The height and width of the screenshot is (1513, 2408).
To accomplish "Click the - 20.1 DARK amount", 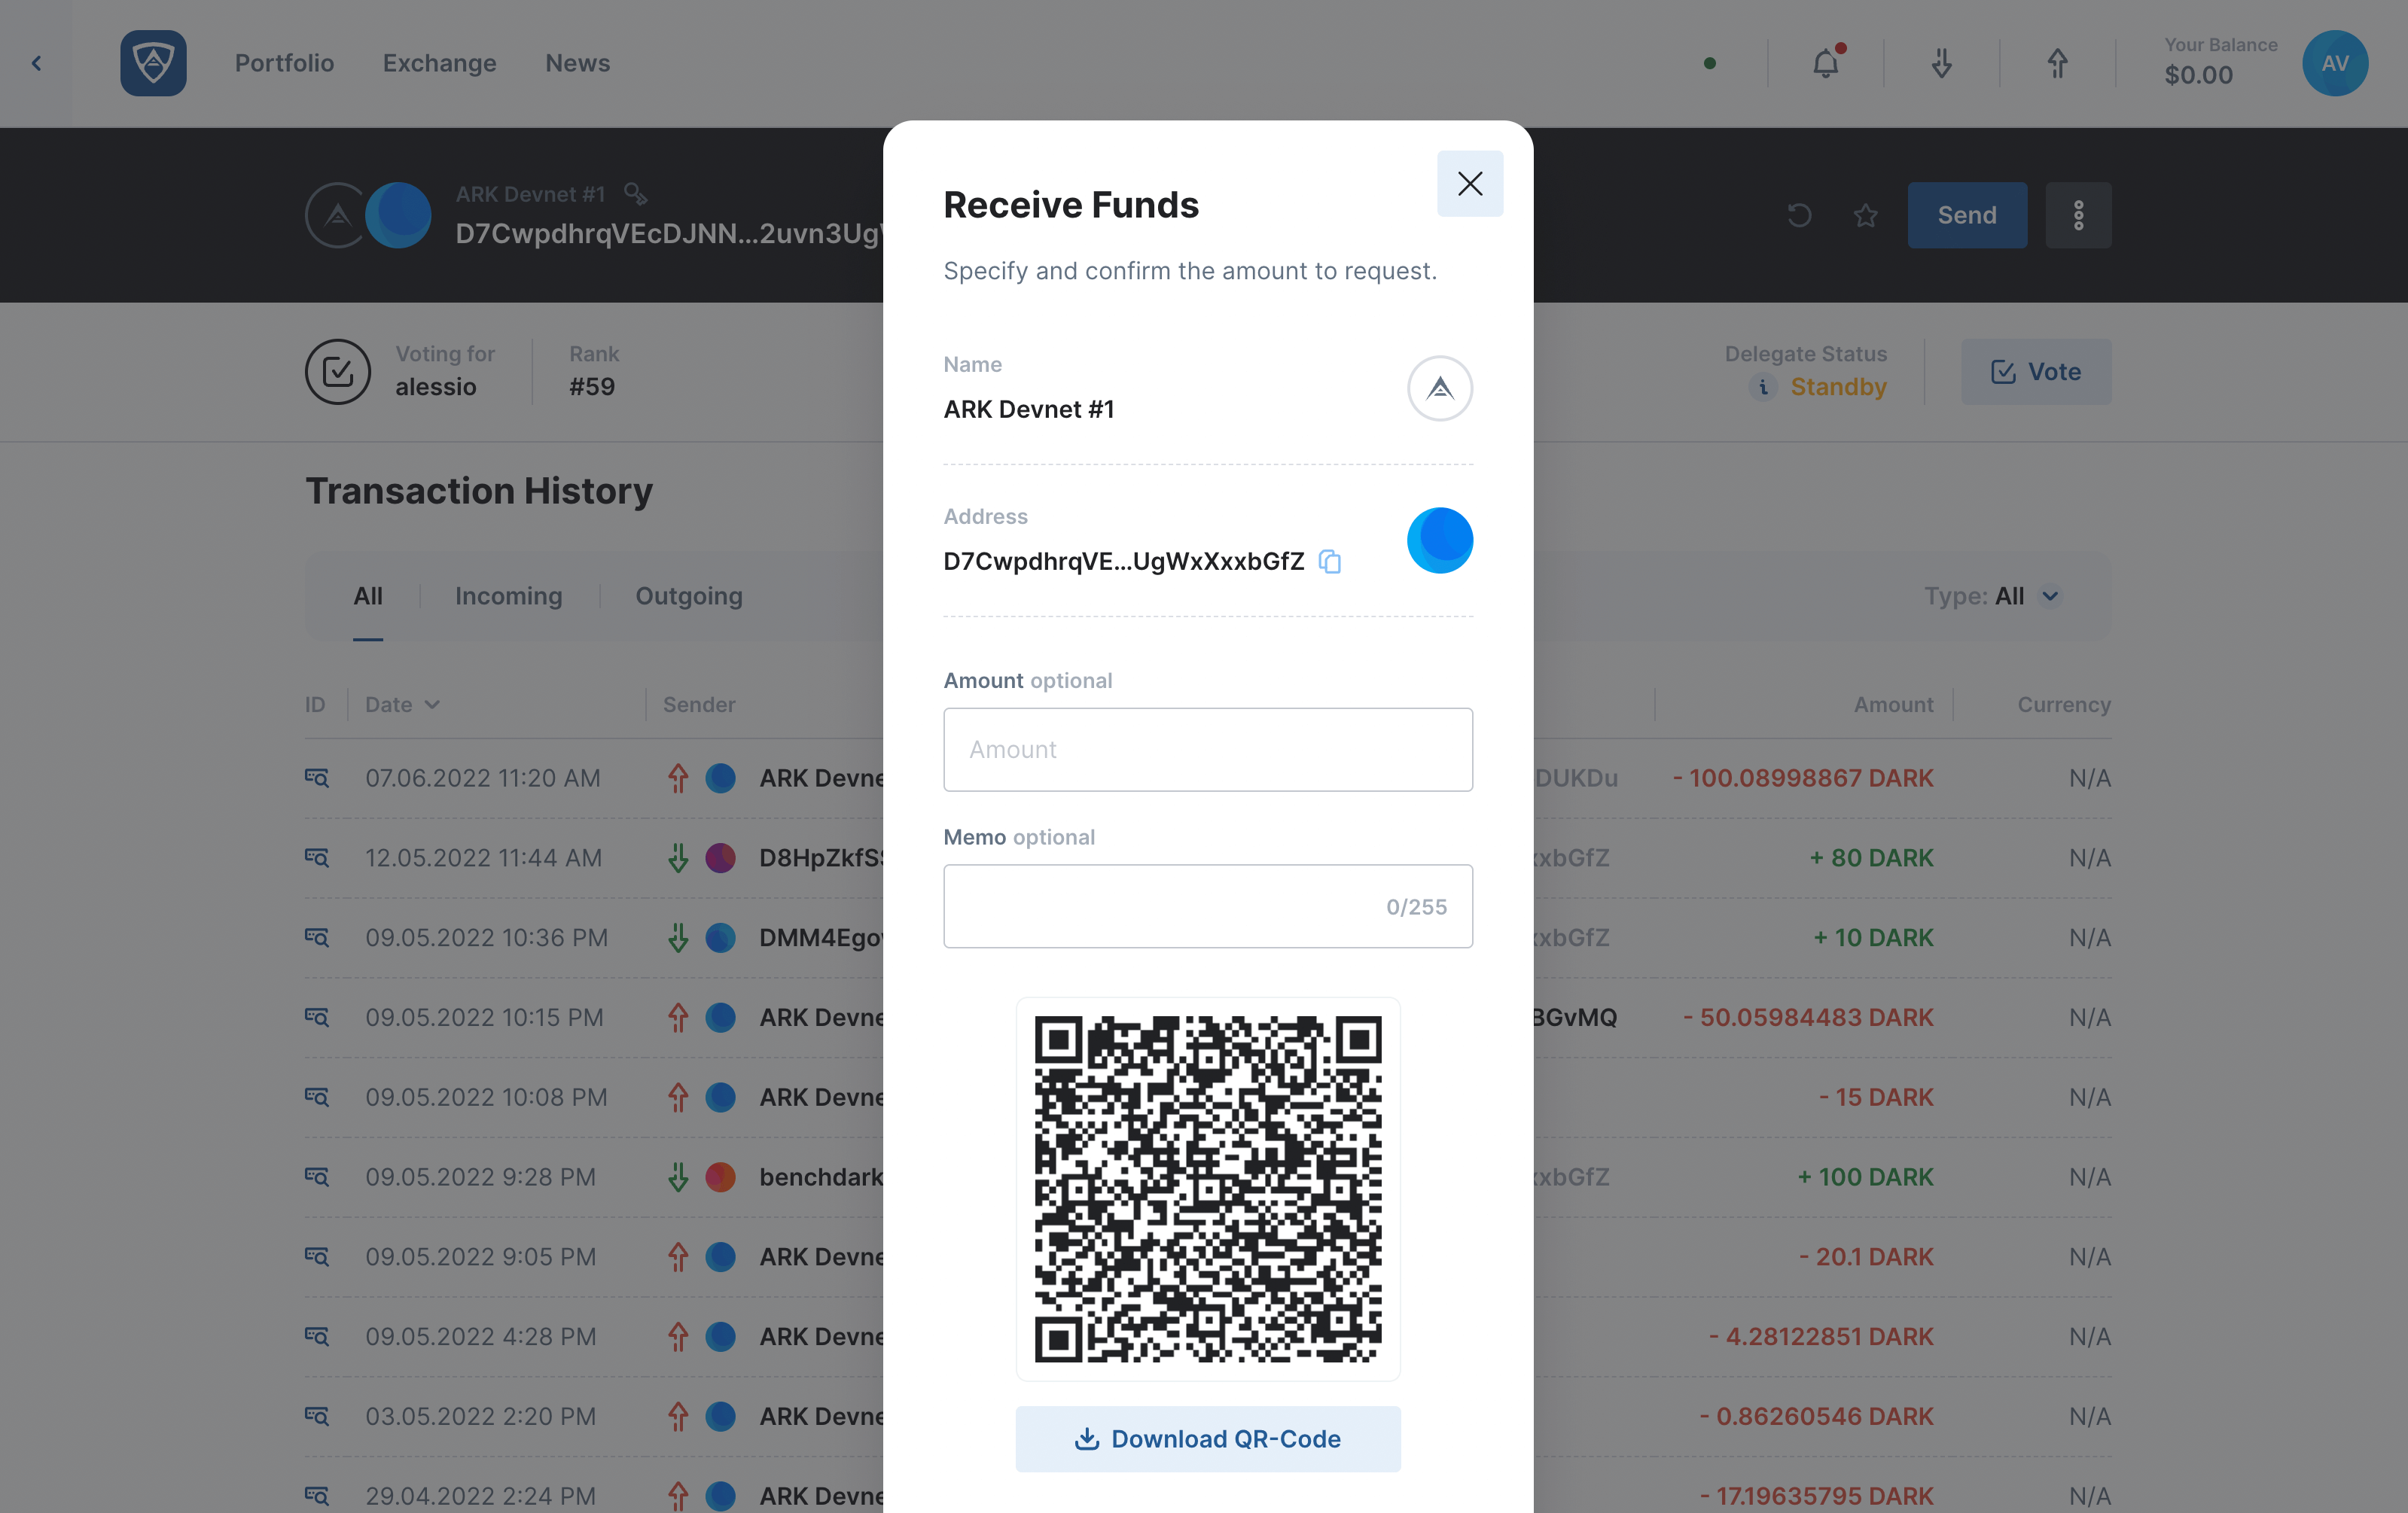I will (1866, 1257).
